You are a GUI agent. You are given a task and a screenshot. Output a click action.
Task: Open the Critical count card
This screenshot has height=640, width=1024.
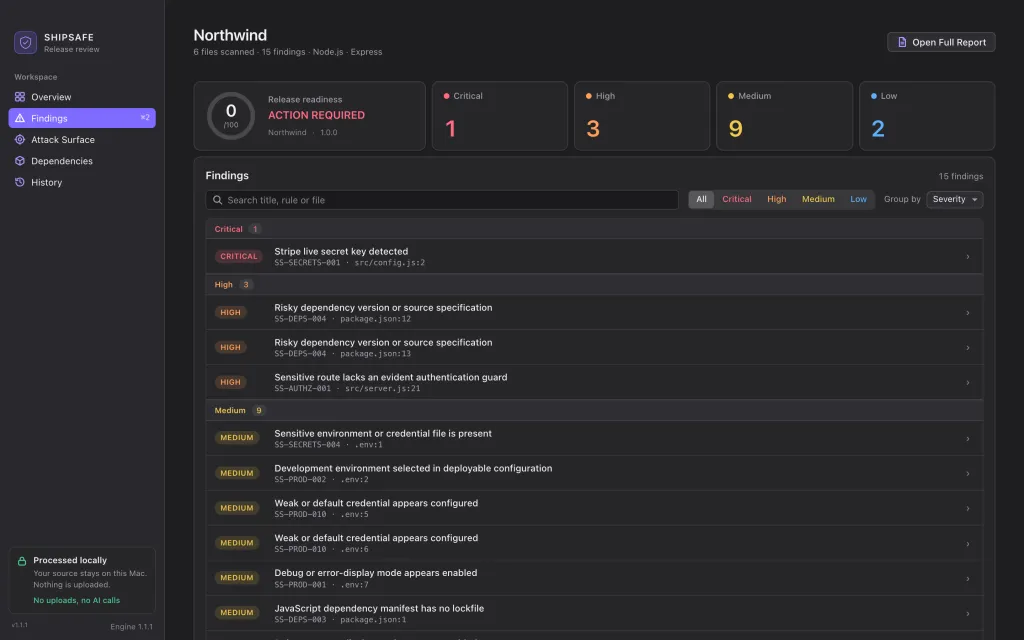coord(500,116)
